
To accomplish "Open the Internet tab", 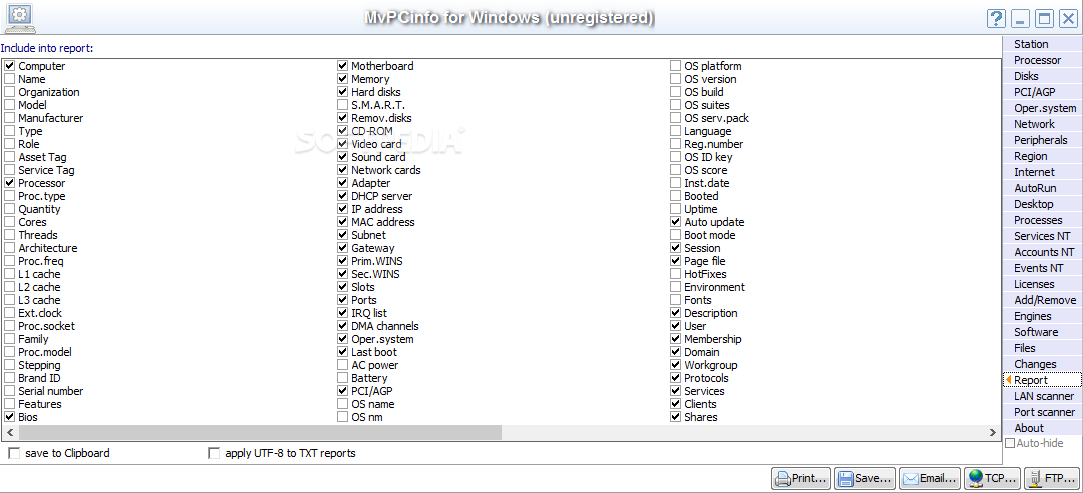I will coord(1042,172).
